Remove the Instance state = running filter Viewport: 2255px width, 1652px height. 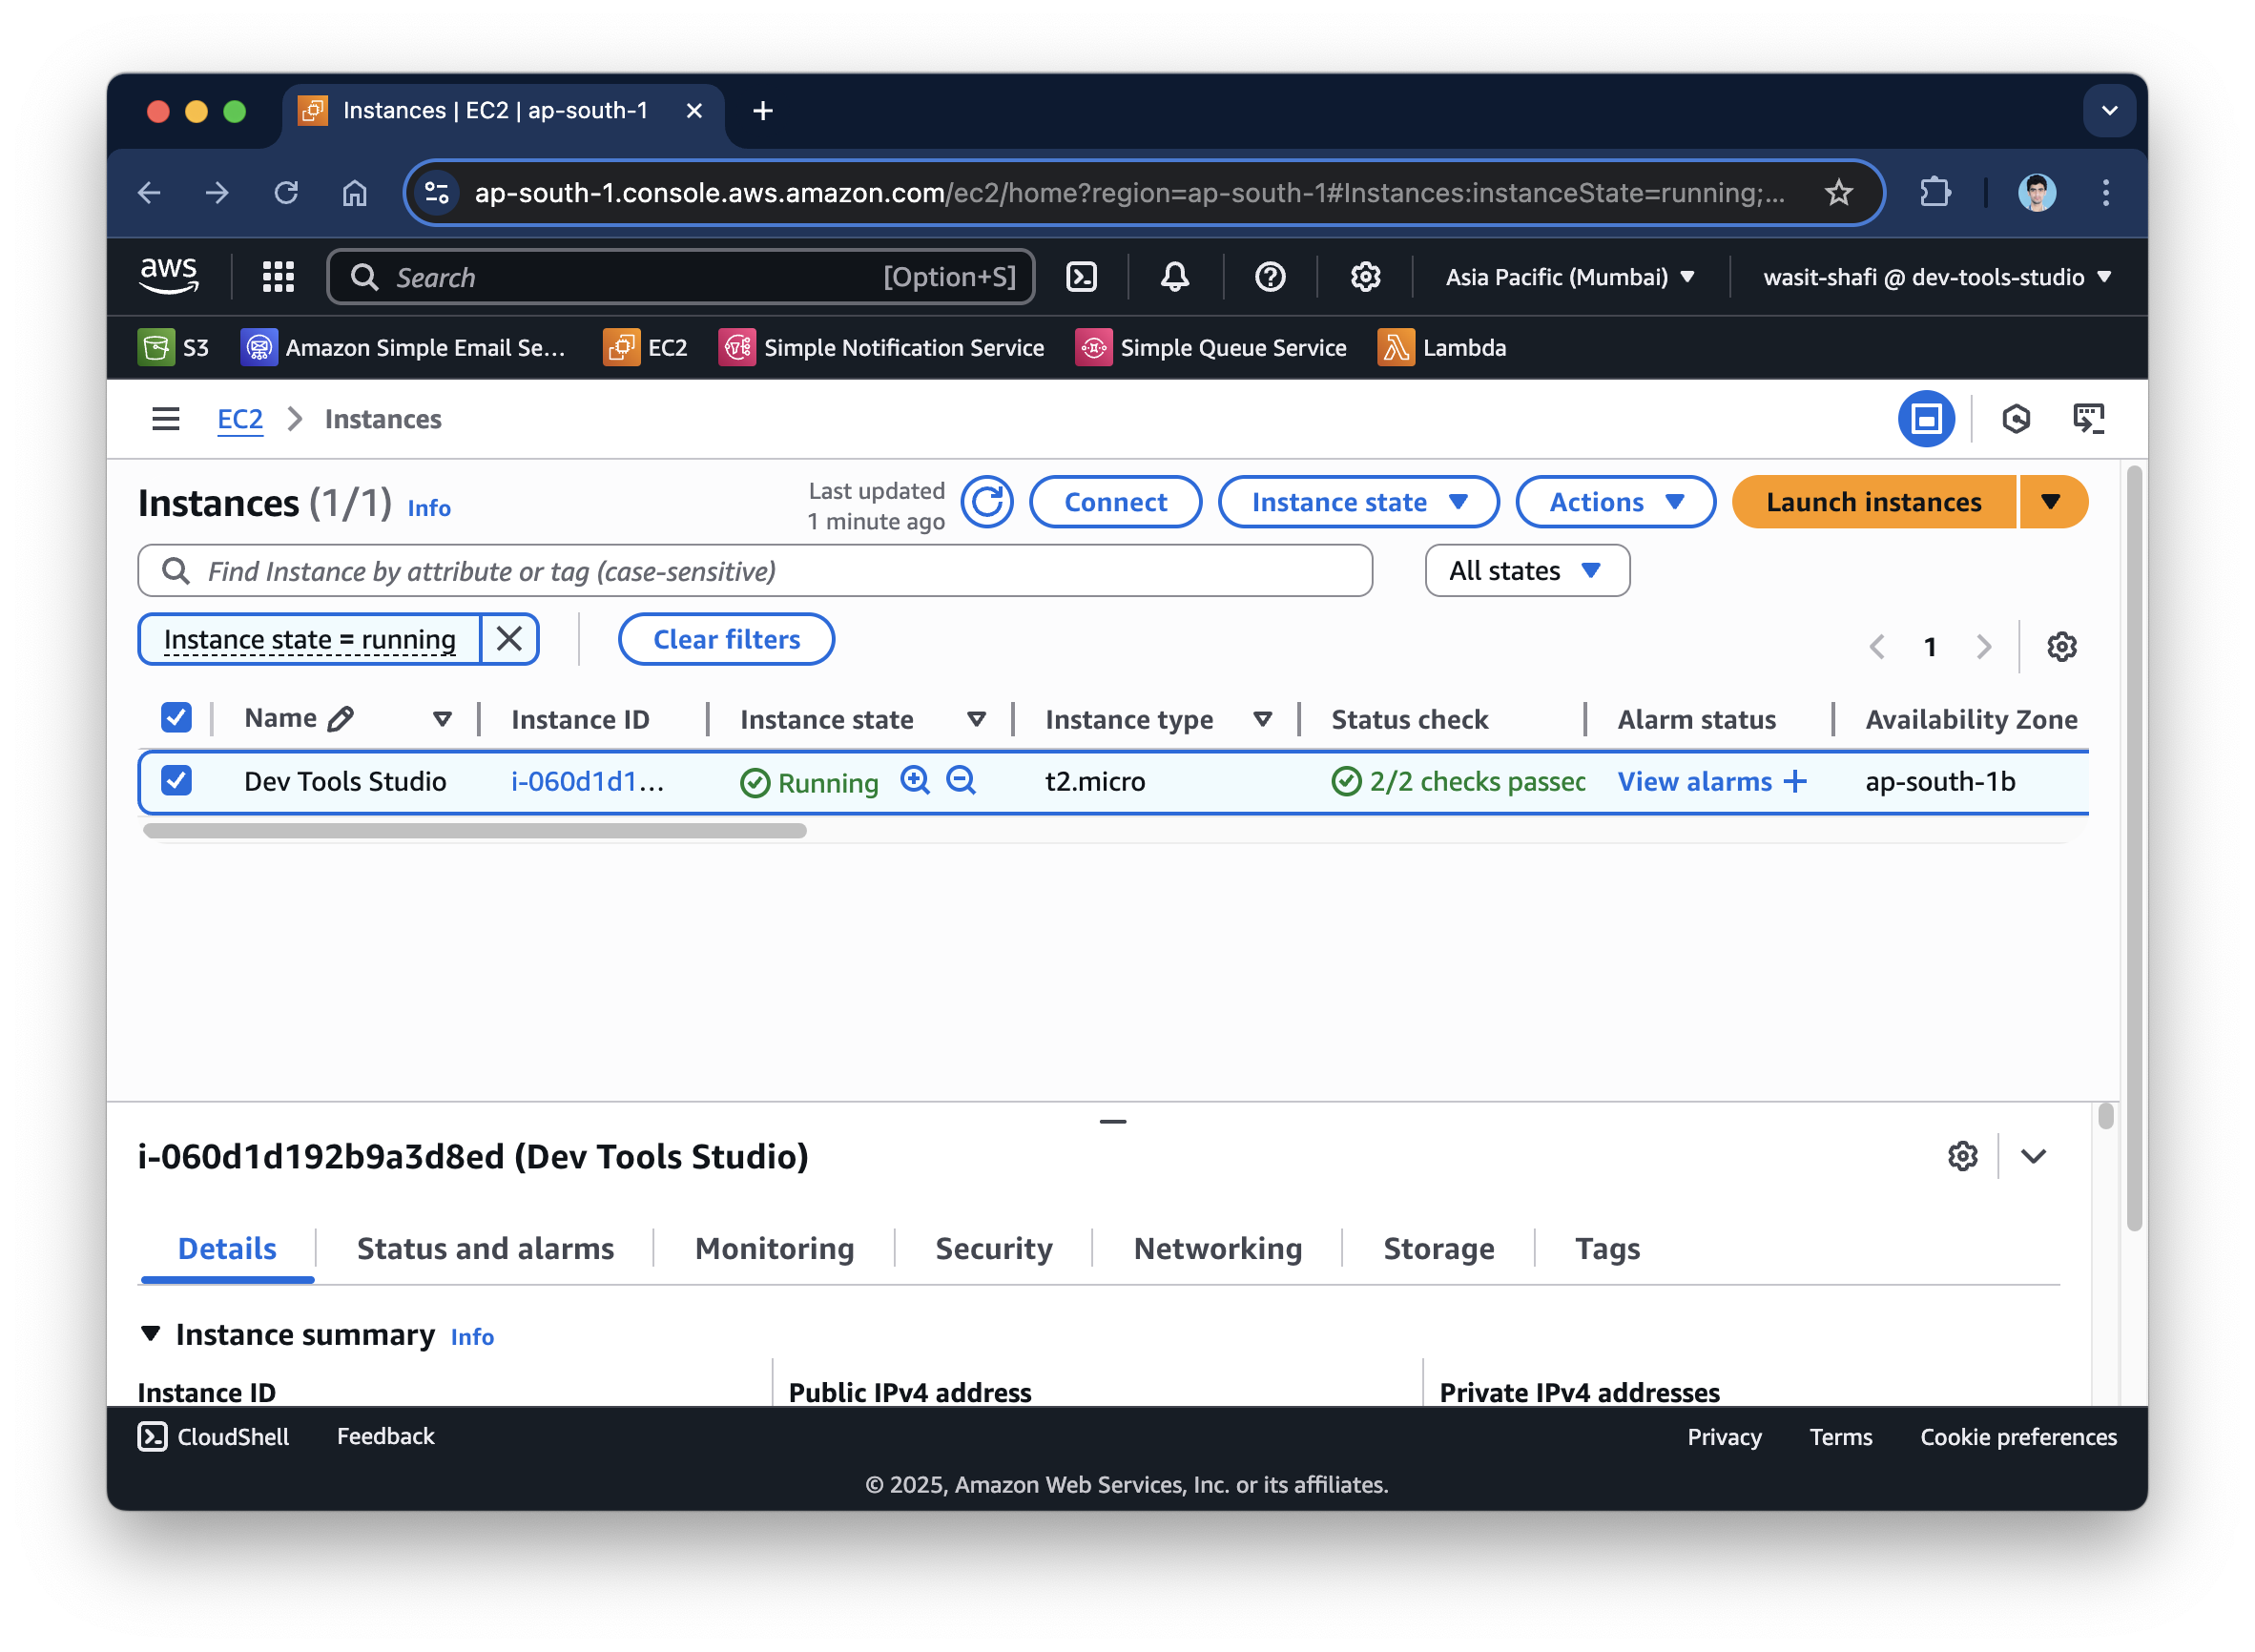point(509,639)
